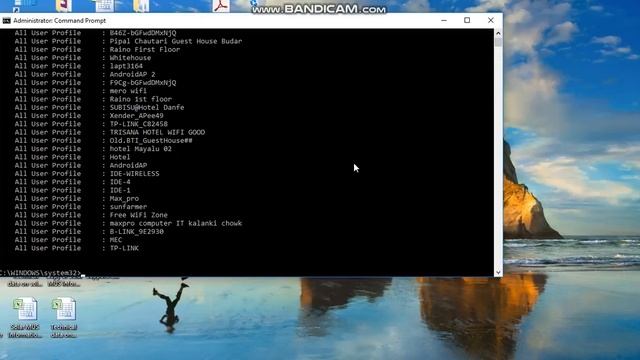This screenshot has width=640, height=360.
Task: Click the scrollbar up arrow in Command Prompt
Action: (498, 33)
